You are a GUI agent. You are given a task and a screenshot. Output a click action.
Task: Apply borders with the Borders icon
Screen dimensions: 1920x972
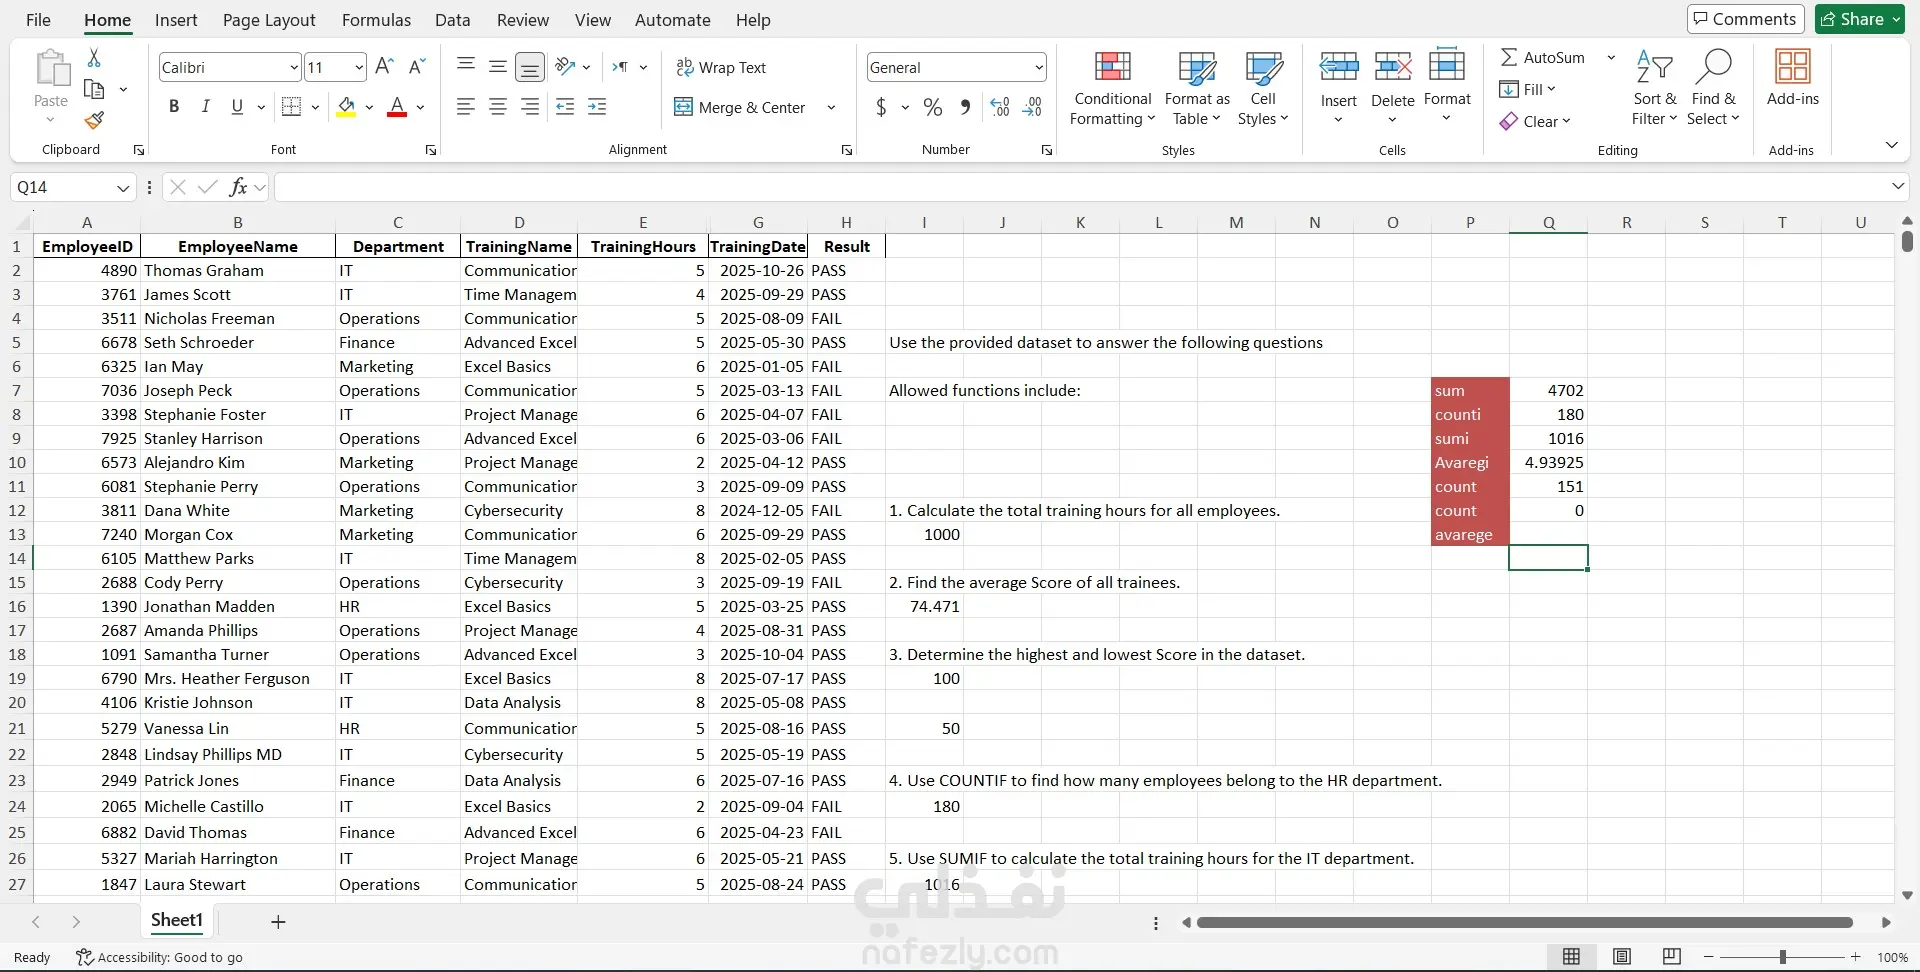(291, 106)
